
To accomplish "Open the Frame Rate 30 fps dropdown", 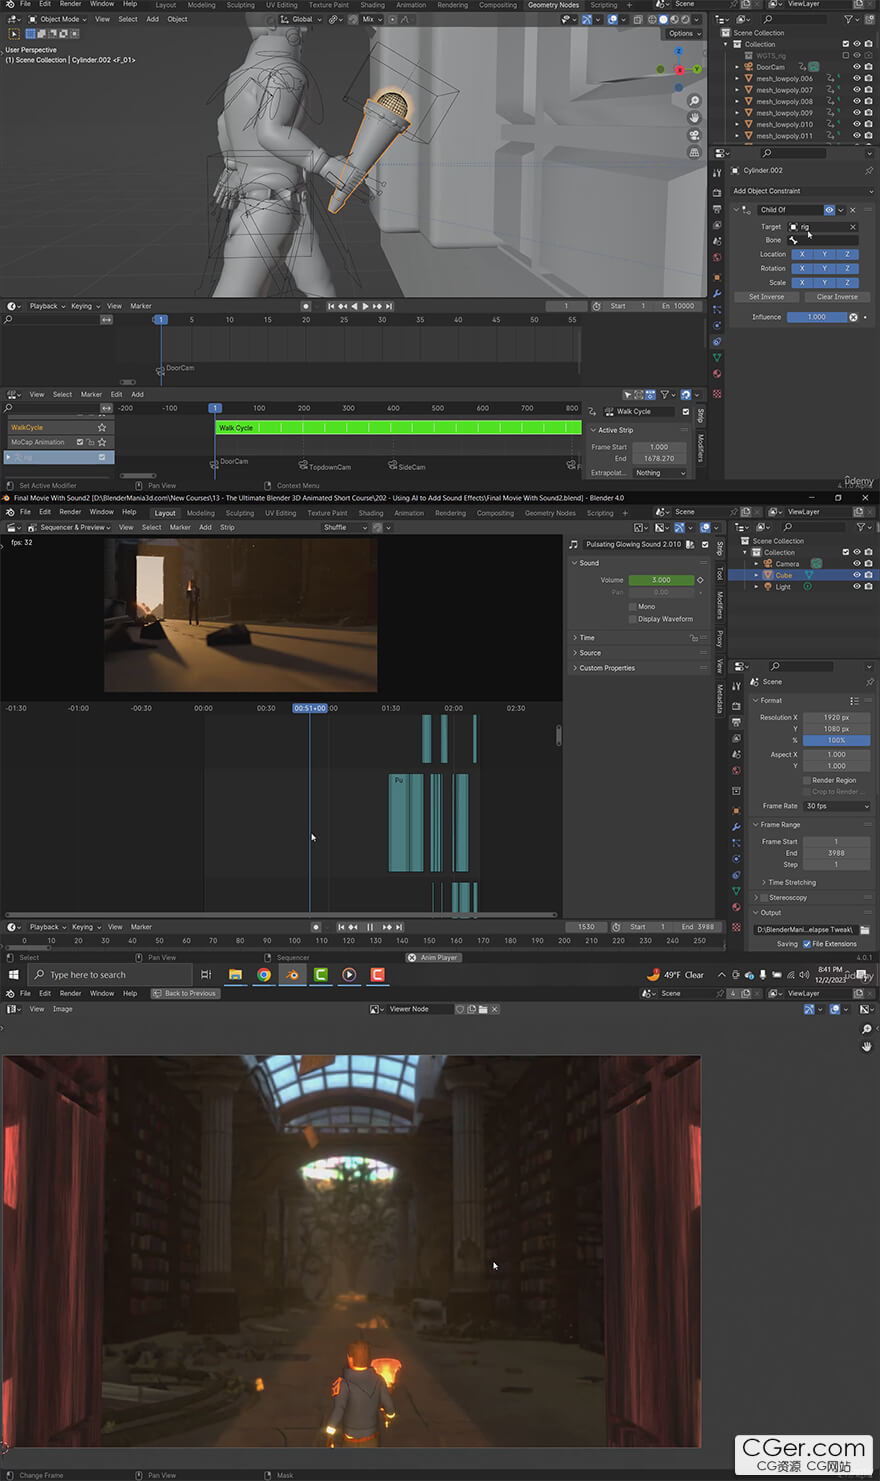I will click(836, 806).
